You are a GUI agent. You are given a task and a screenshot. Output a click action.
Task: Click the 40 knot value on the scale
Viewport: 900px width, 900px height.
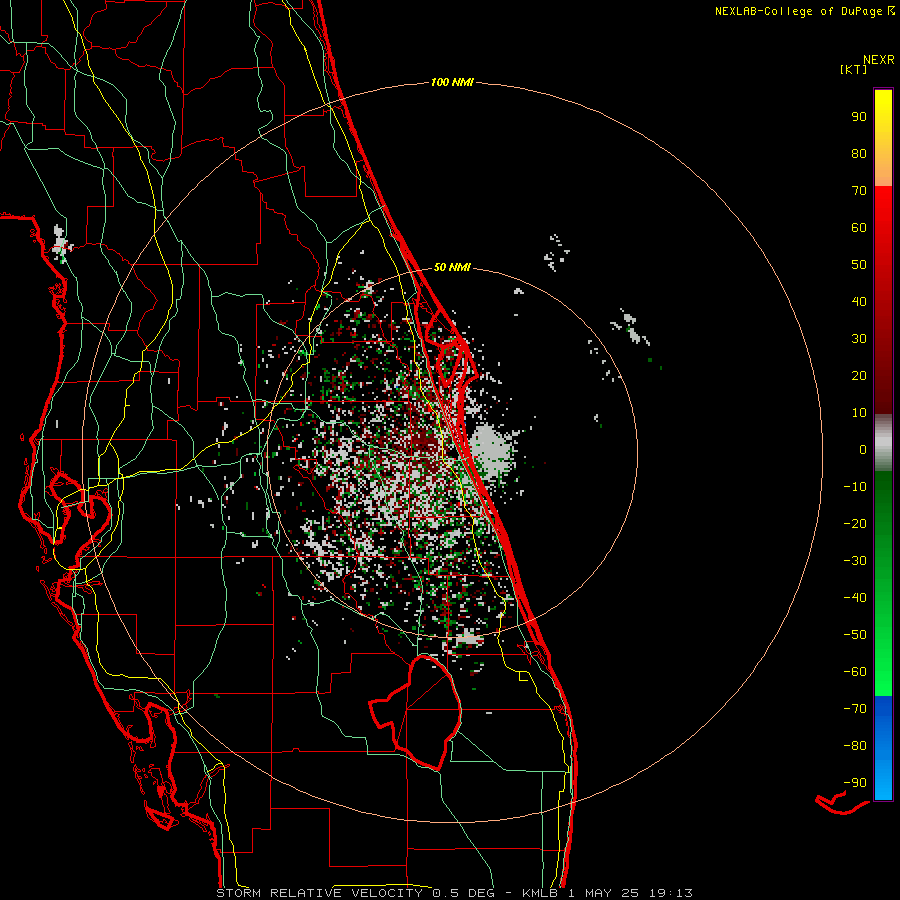859,301
